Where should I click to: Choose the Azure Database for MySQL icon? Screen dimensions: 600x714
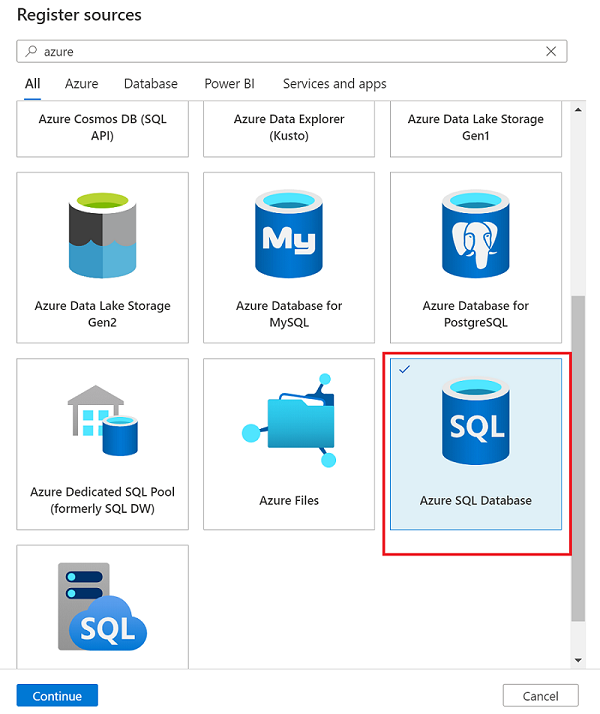289,234
